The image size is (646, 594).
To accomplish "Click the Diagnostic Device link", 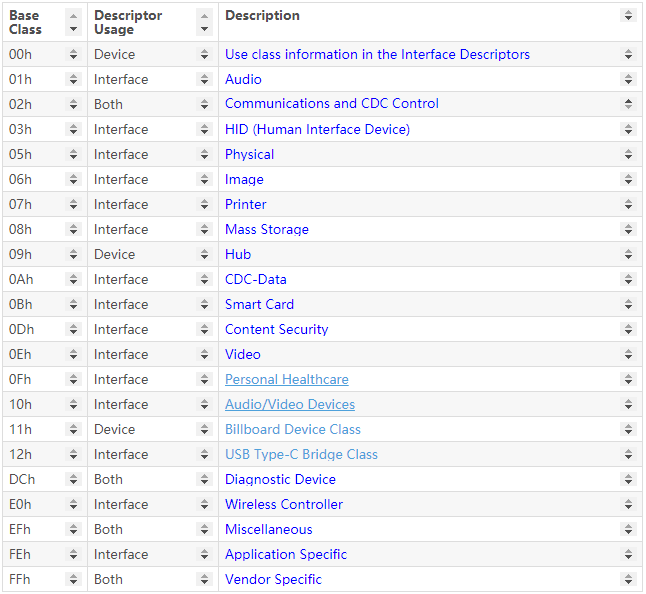I will [x=280, y=479].
